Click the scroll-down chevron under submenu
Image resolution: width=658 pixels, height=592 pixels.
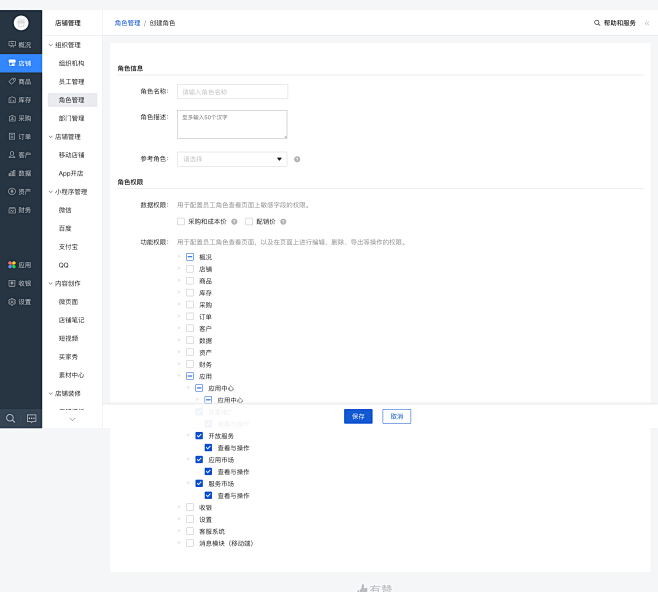click(x=73, y=419)
